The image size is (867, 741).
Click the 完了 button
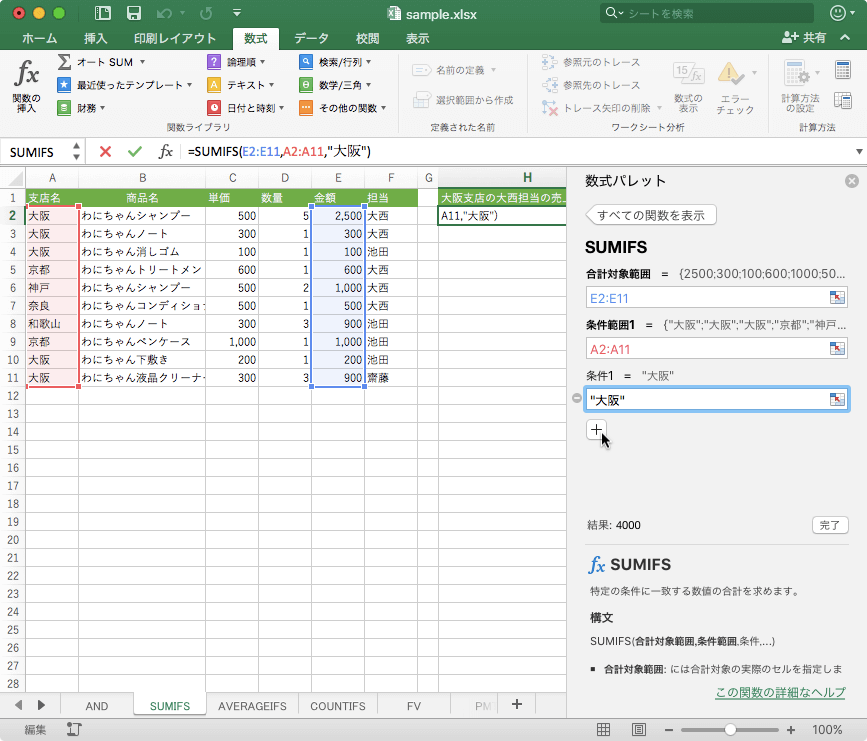(x=829, y=525)
